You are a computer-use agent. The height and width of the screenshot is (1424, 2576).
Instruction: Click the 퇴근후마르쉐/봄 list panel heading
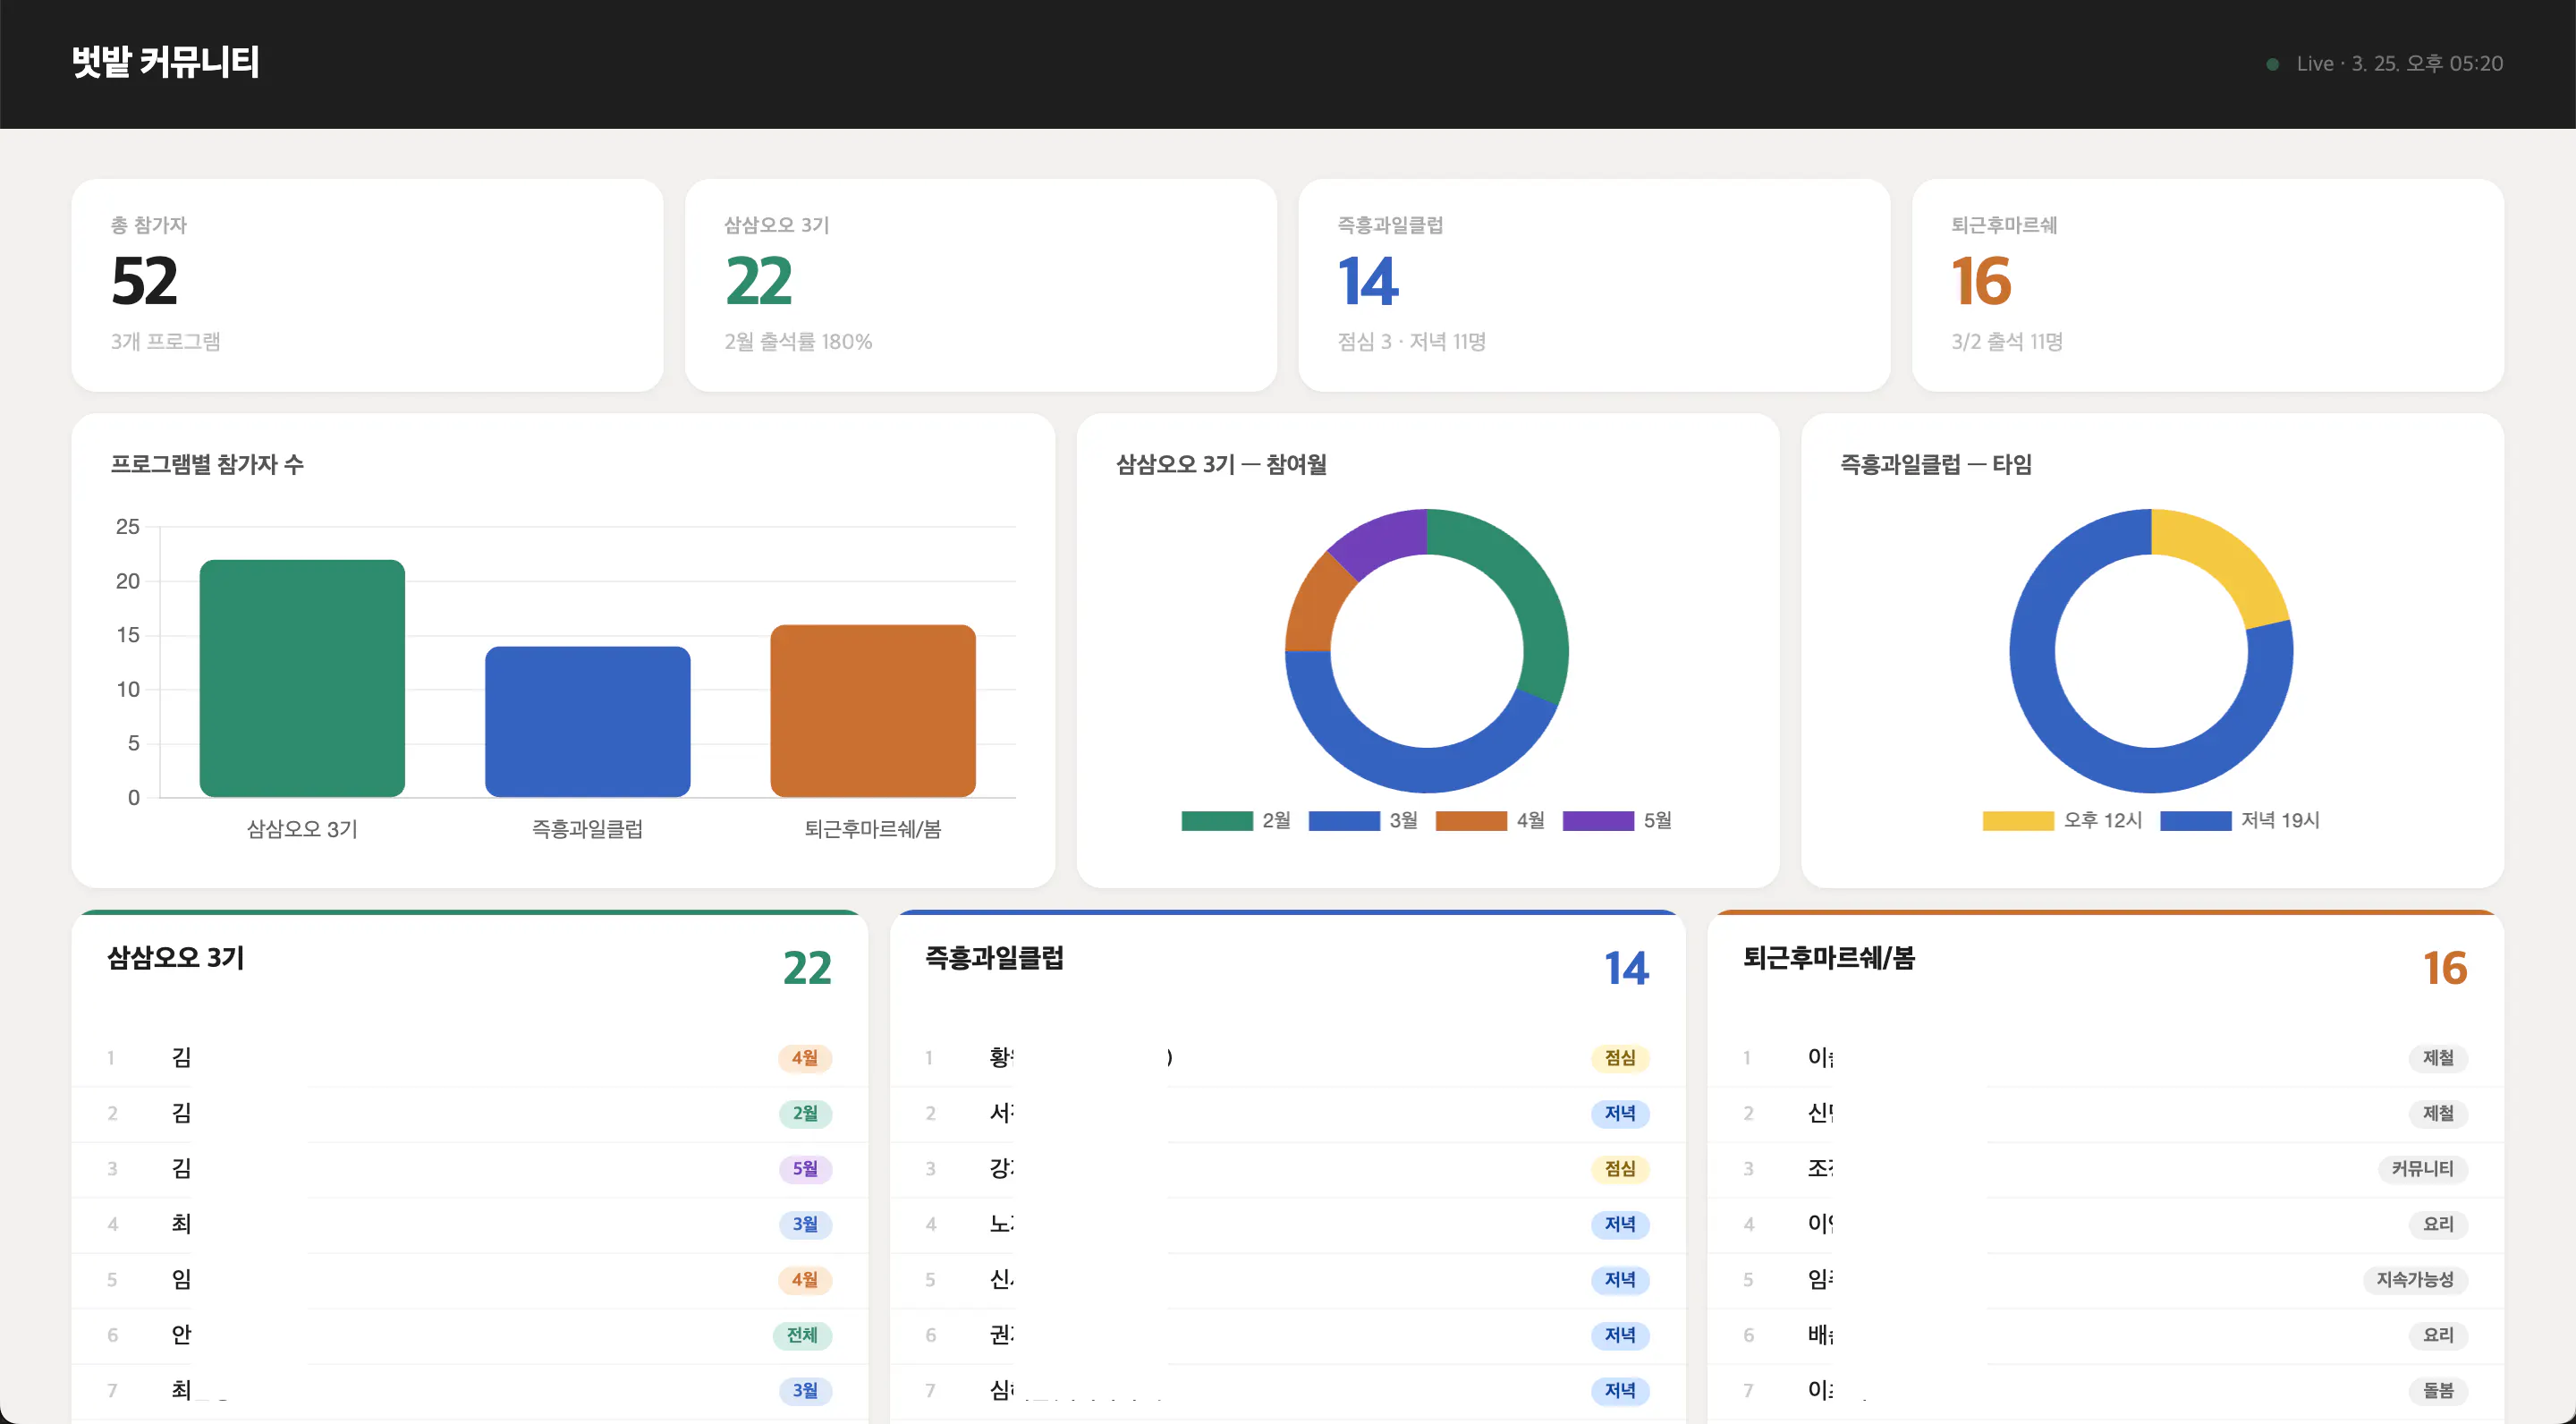pos(1828,957)
